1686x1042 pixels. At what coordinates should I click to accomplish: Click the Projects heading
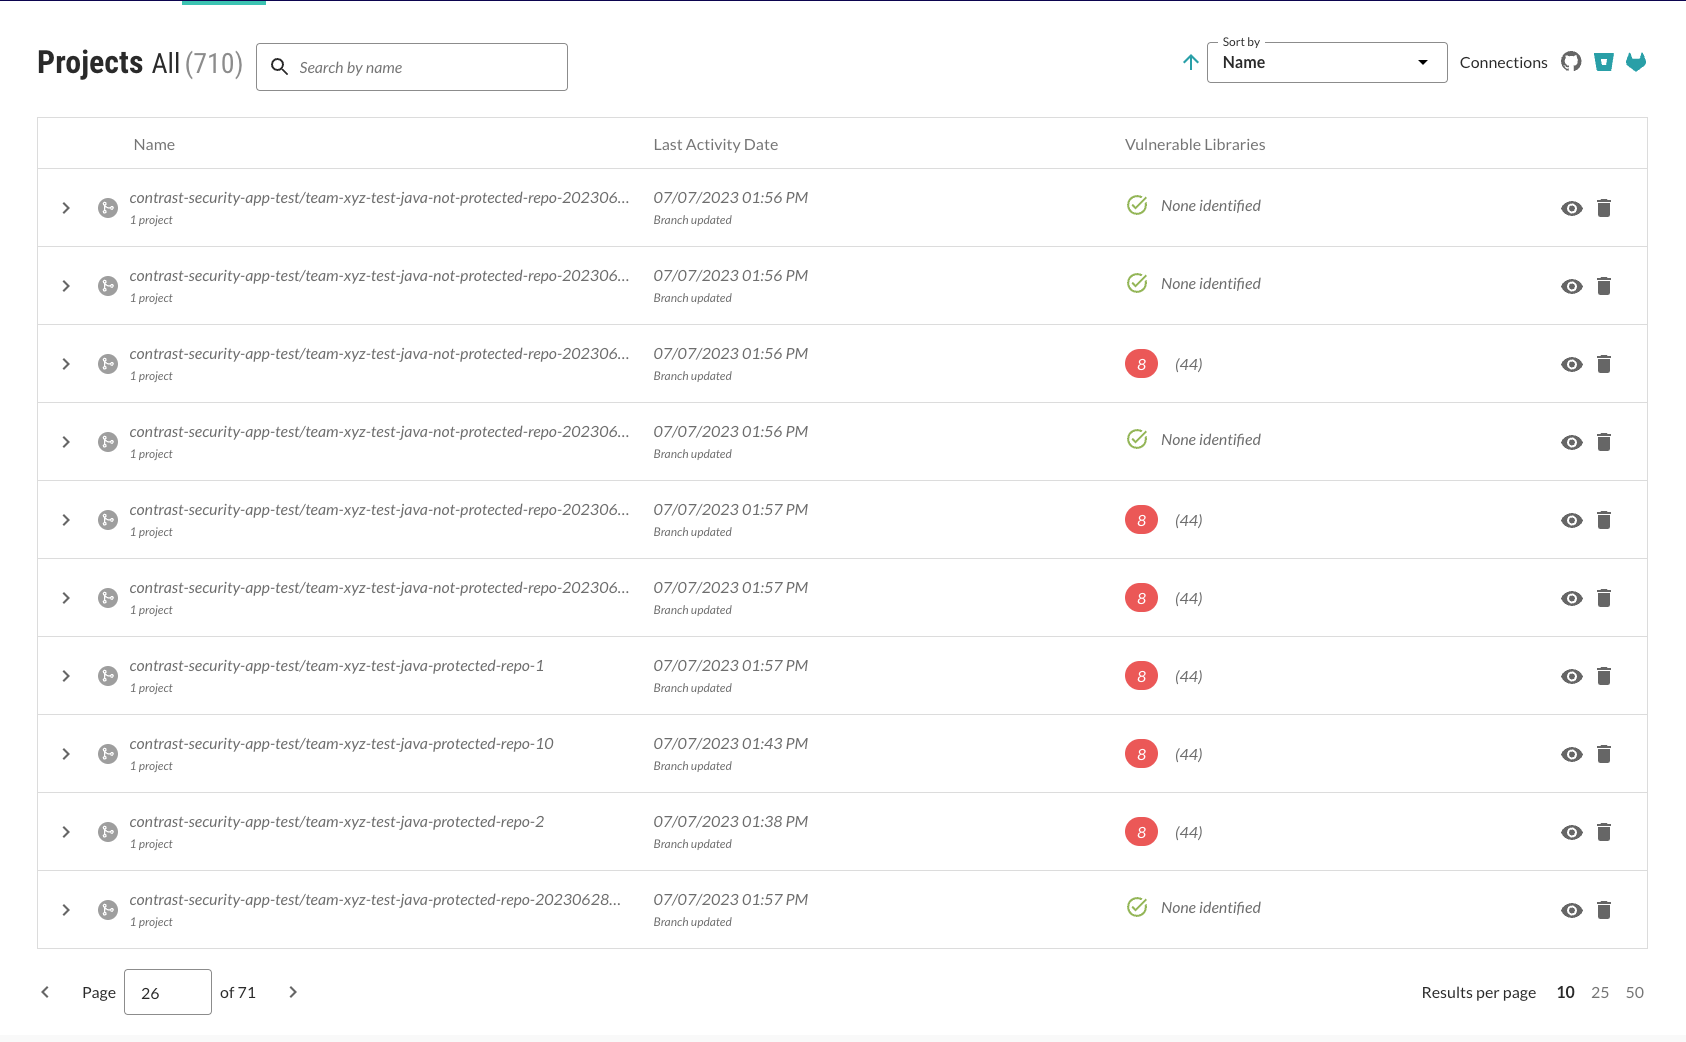point(90,63)
